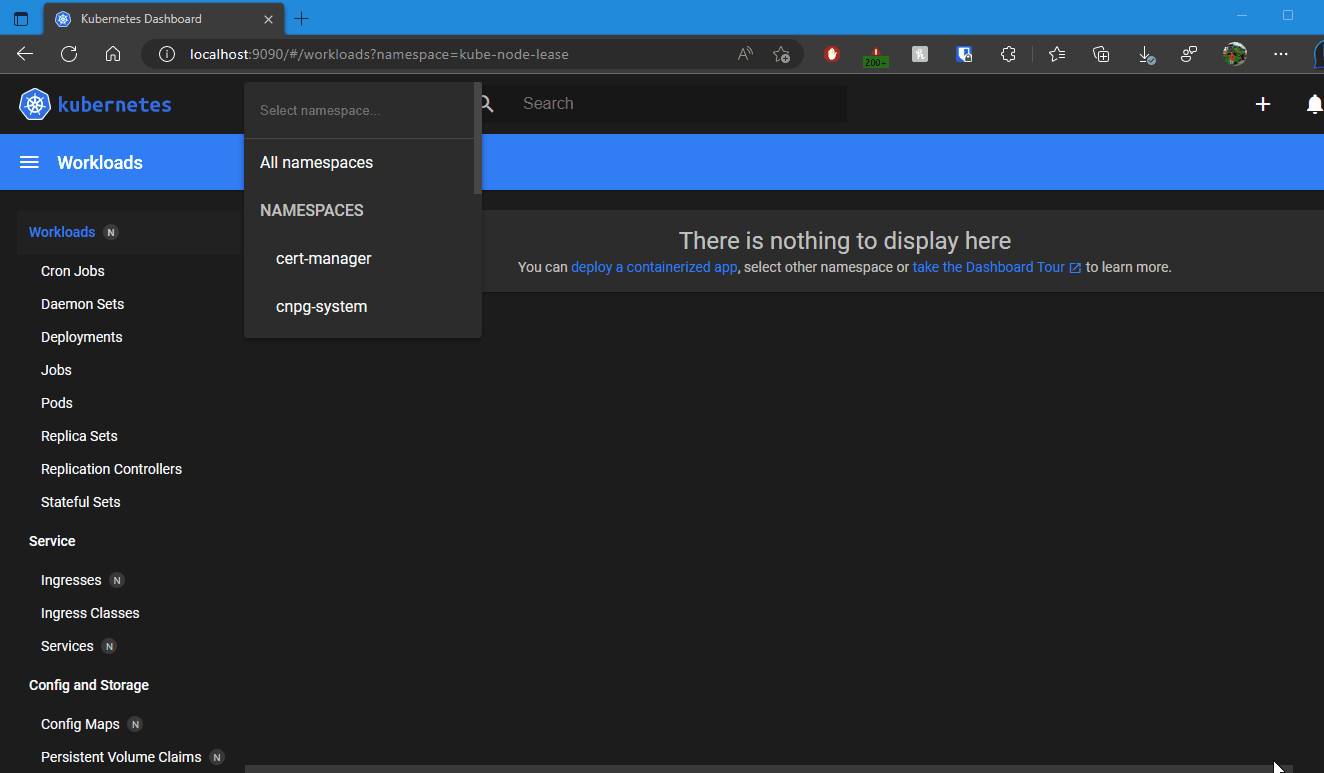This screenshot has height=773, width=1324.
Task: Open the hamburger navigation menu
Action: 29,162
